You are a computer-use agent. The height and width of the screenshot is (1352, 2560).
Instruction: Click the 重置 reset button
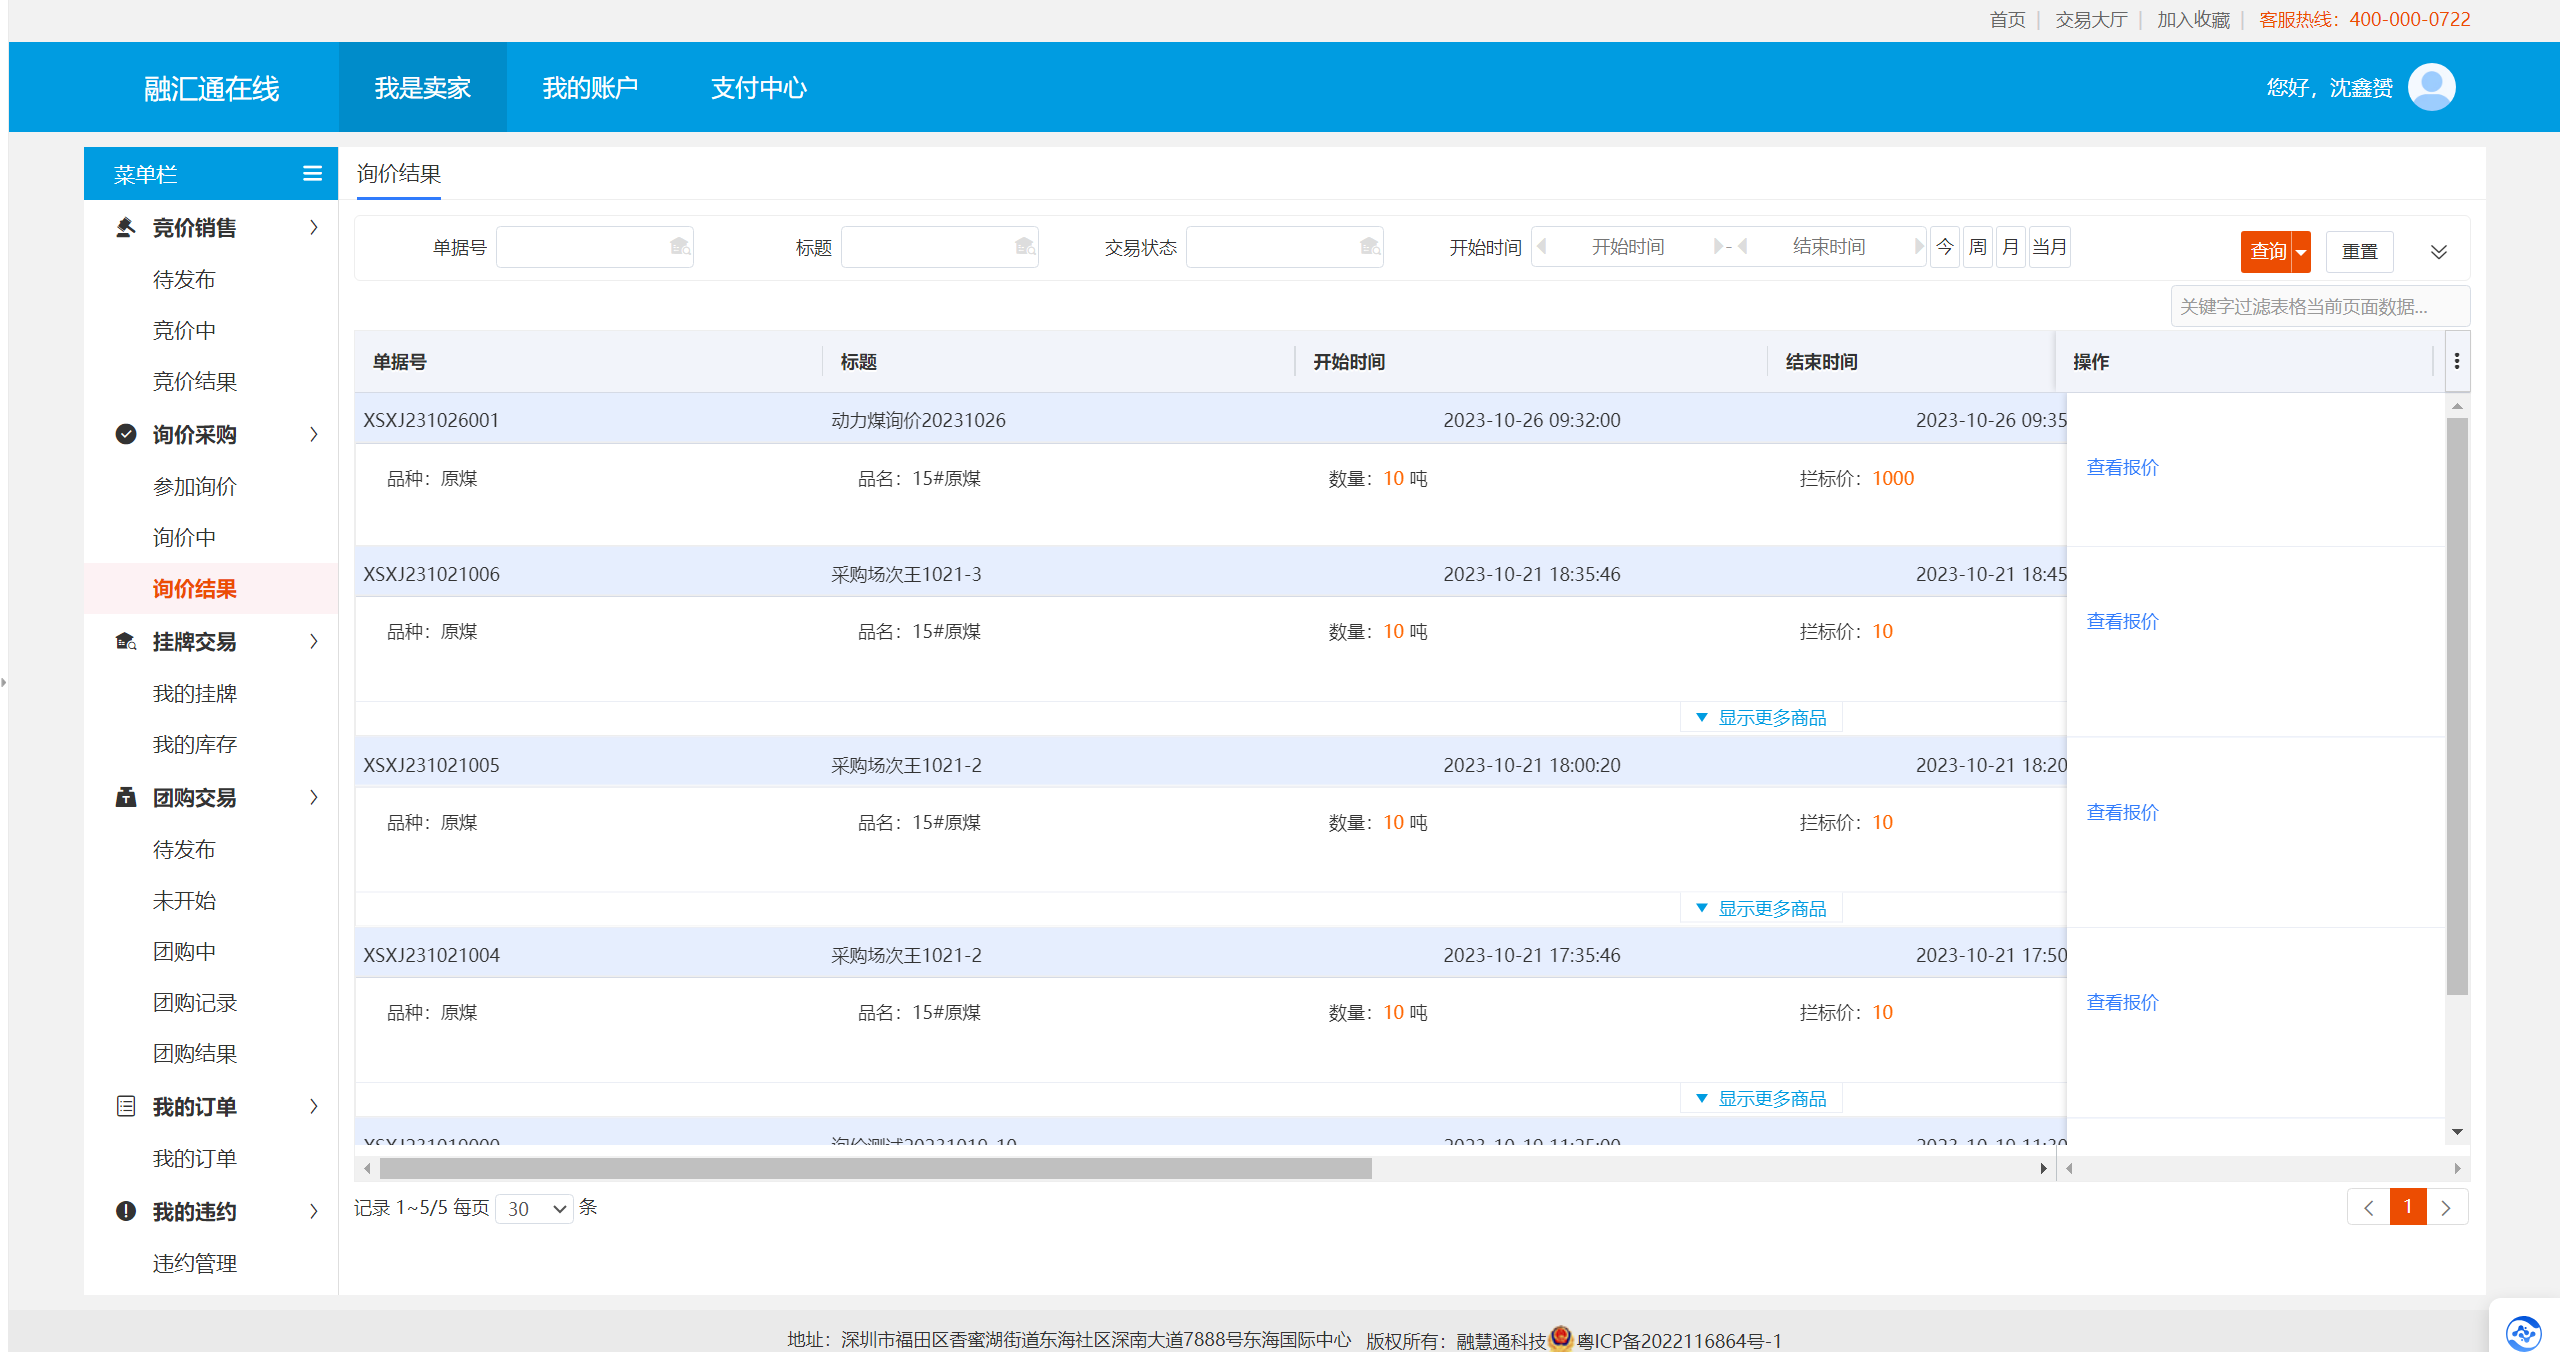click(x=2360, y=252)
